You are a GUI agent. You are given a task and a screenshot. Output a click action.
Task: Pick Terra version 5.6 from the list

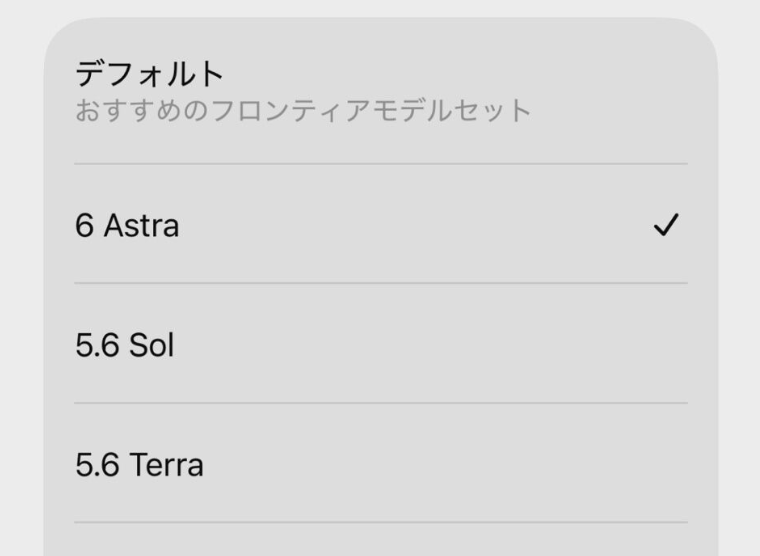click(381, 463)
